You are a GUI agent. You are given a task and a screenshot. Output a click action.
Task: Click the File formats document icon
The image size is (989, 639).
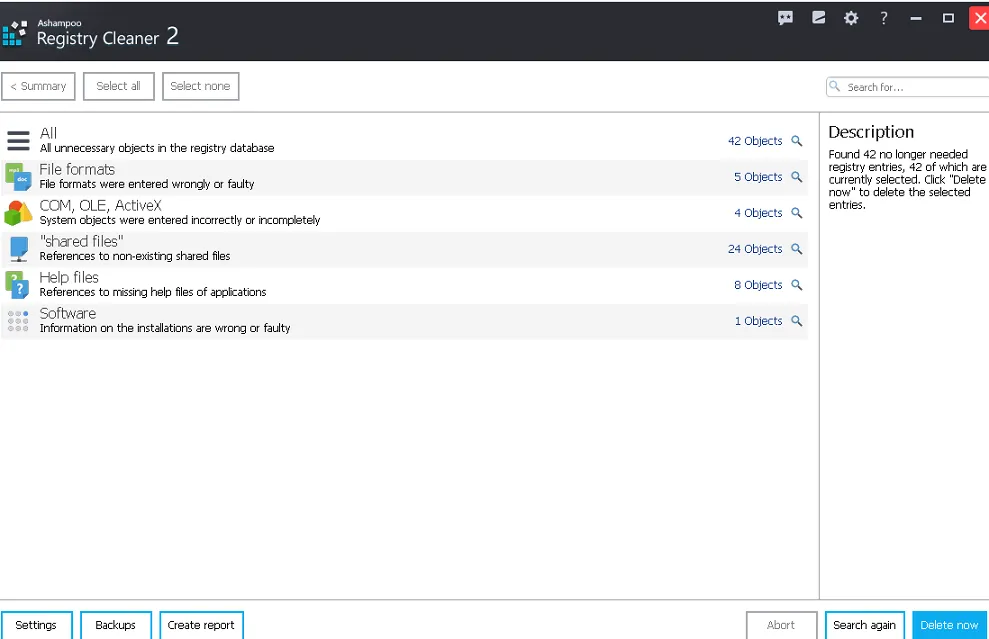coord(18,176)
